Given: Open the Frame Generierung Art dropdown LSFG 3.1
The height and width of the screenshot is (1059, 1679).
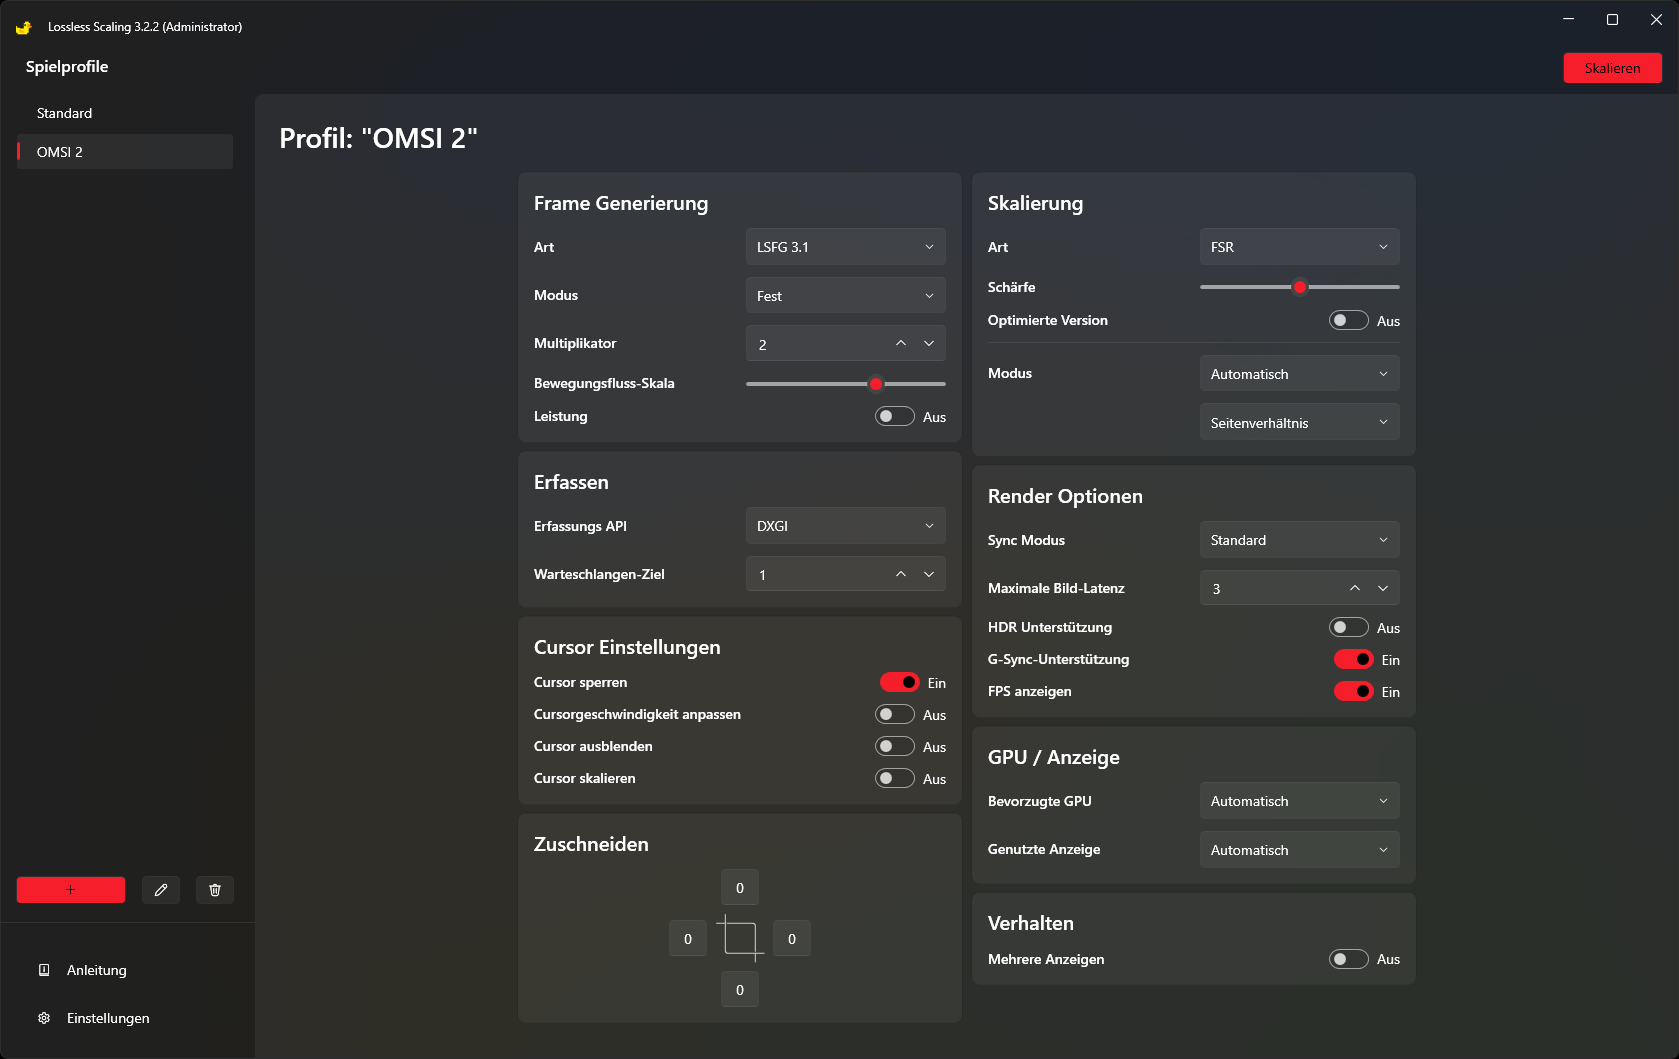Looking at the screenshot, I should pyautogui.click(x=846, y=247).
